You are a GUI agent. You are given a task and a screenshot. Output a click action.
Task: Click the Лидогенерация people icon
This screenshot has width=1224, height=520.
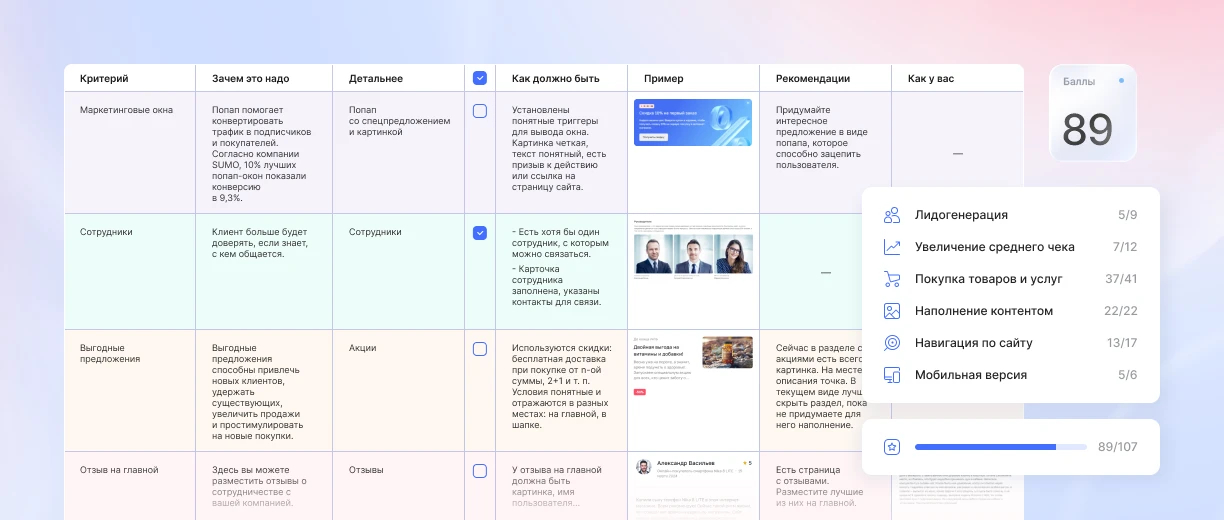(x=892, y=215)
